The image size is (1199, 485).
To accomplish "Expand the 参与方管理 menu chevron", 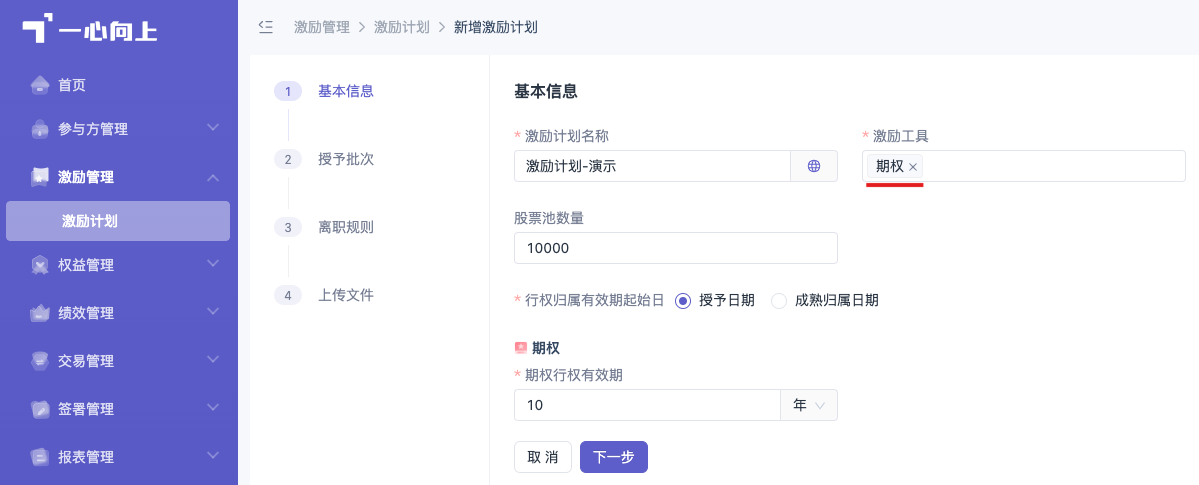I will click(x=213, y=127).
